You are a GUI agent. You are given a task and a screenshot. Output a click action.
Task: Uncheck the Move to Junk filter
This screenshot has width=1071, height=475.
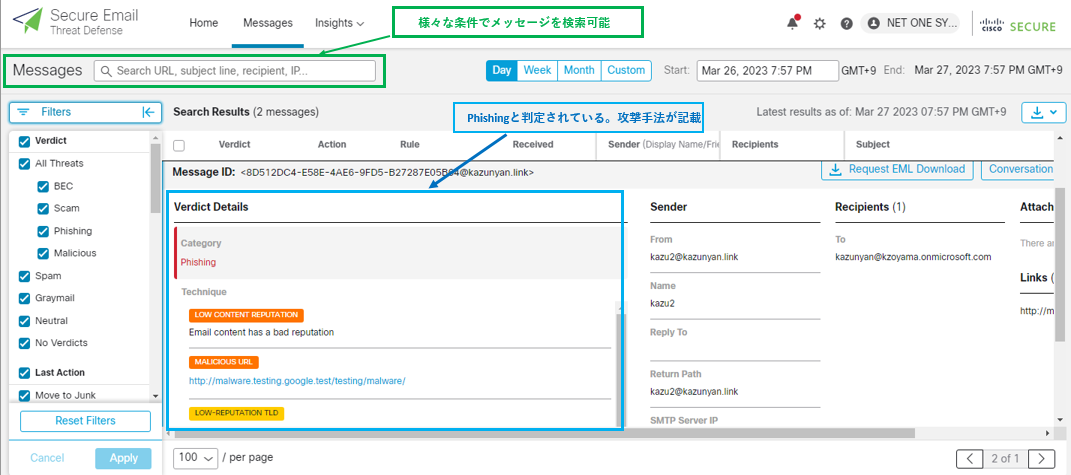(x=24, y=396)
